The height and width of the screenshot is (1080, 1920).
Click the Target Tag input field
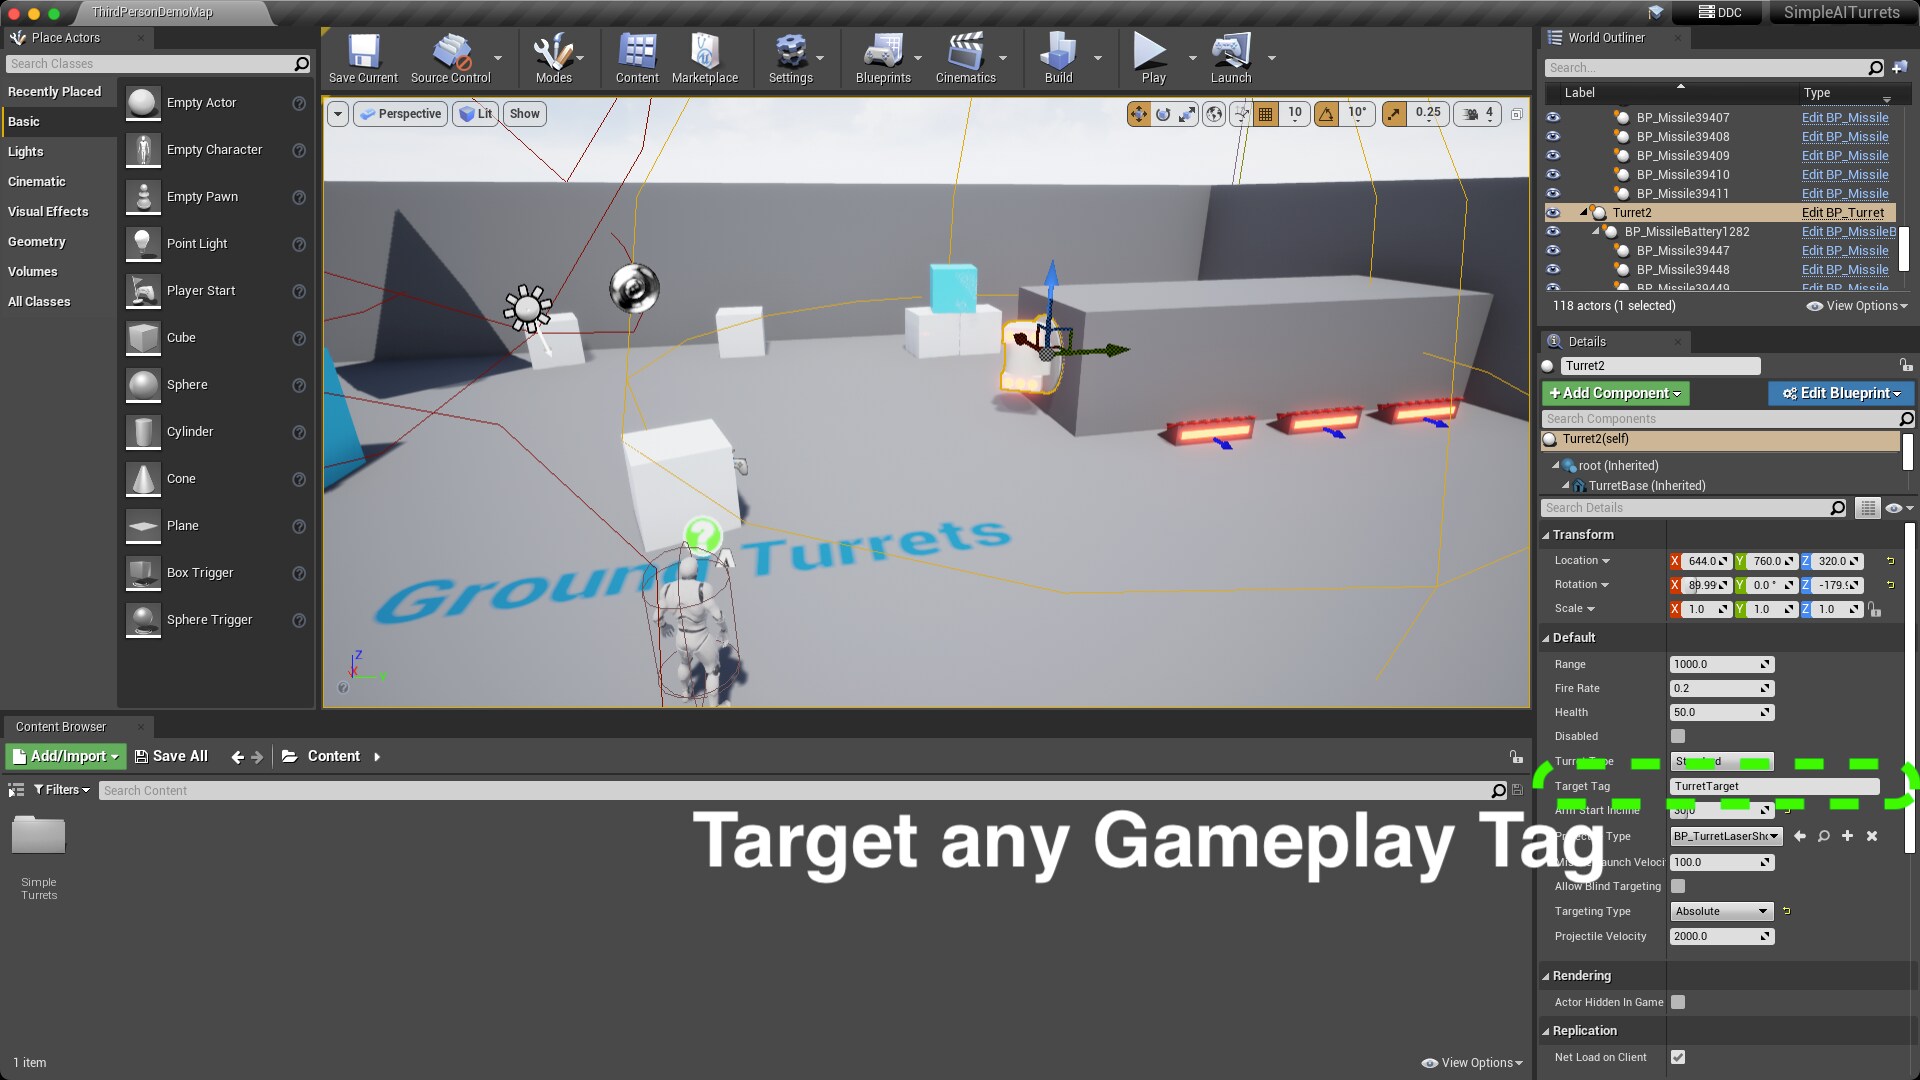click(1774, 787)
